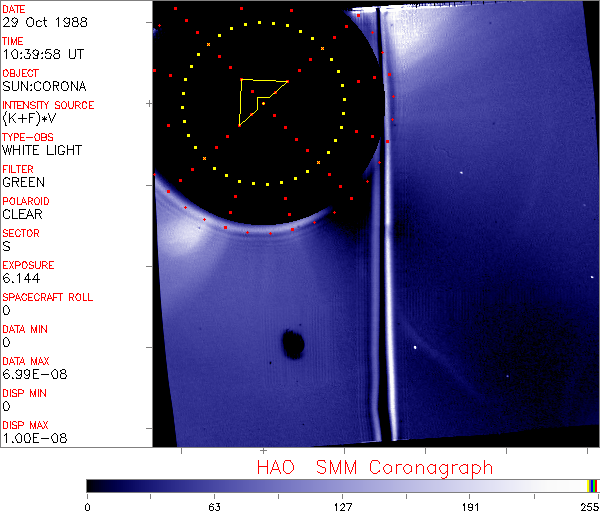600x512 pixels.
Task: Select the multicolor strip at color bar's right end
Action: pyautogui.click(x=593, y=485)
